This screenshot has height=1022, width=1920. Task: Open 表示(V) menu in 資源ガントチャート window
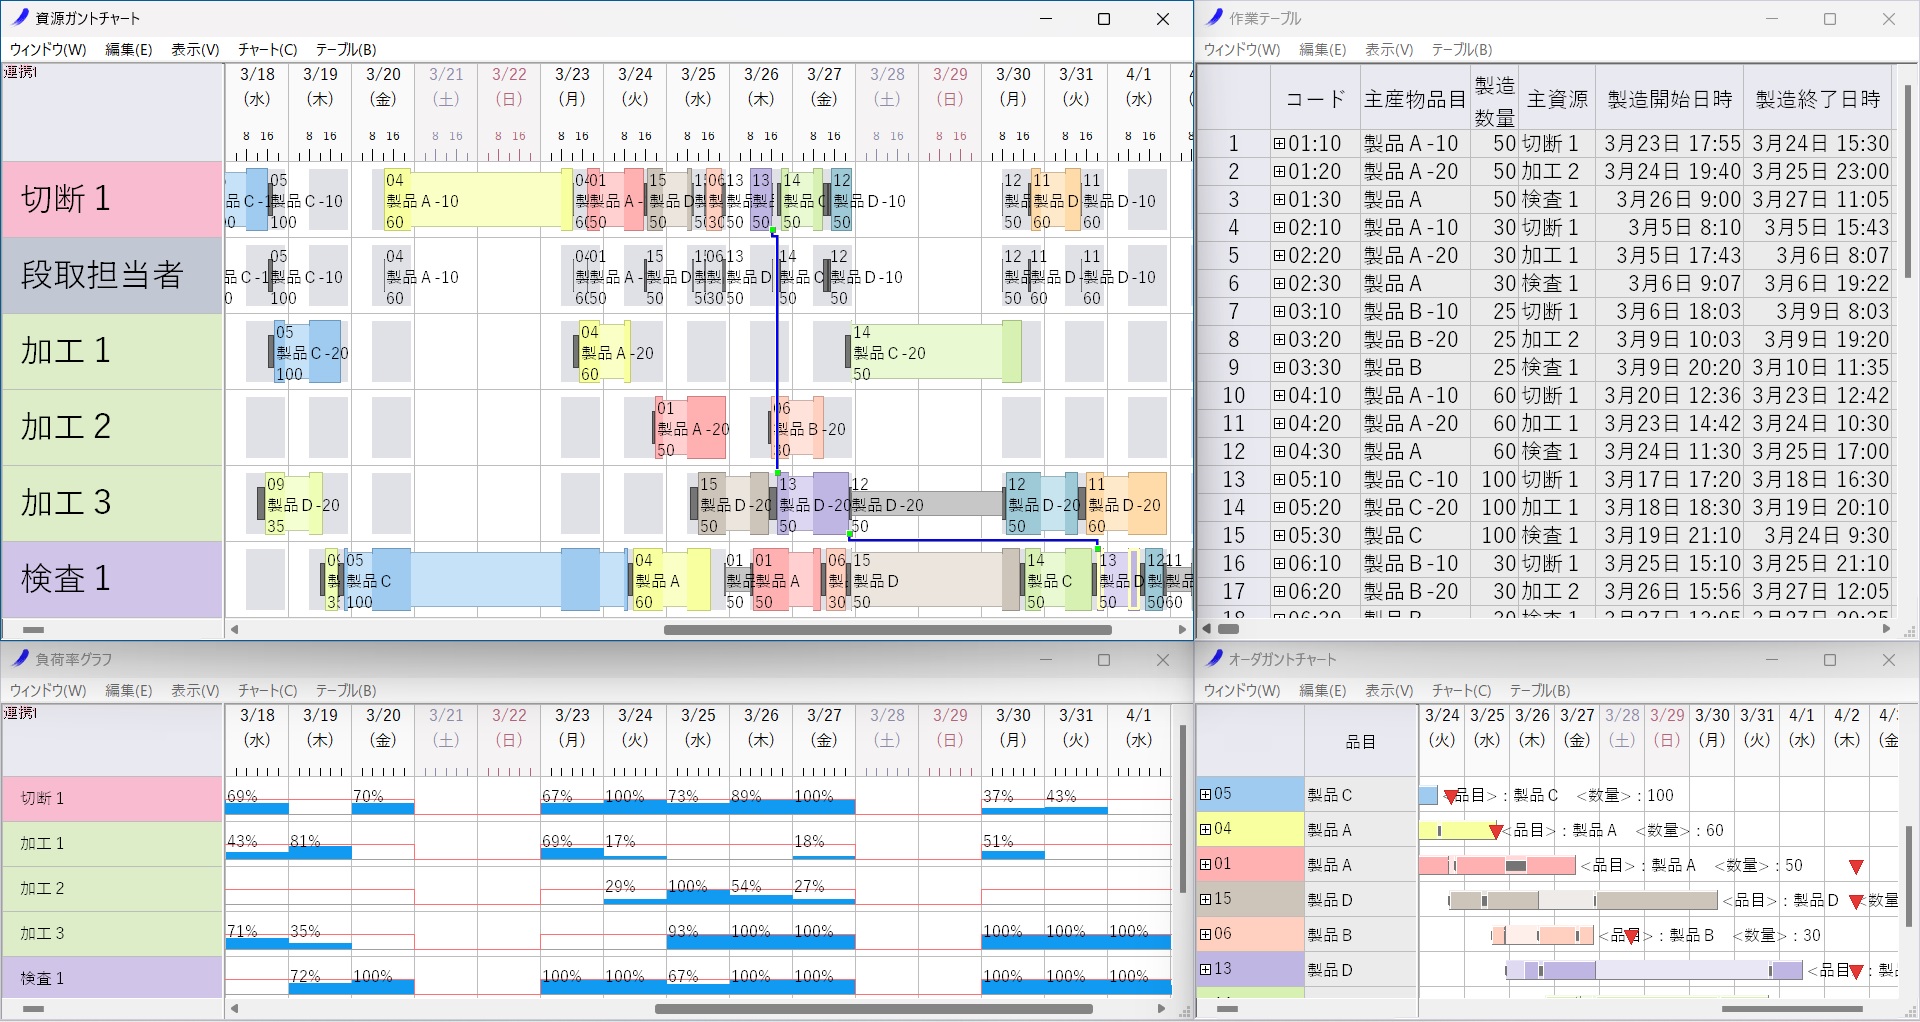coord(195,49)
